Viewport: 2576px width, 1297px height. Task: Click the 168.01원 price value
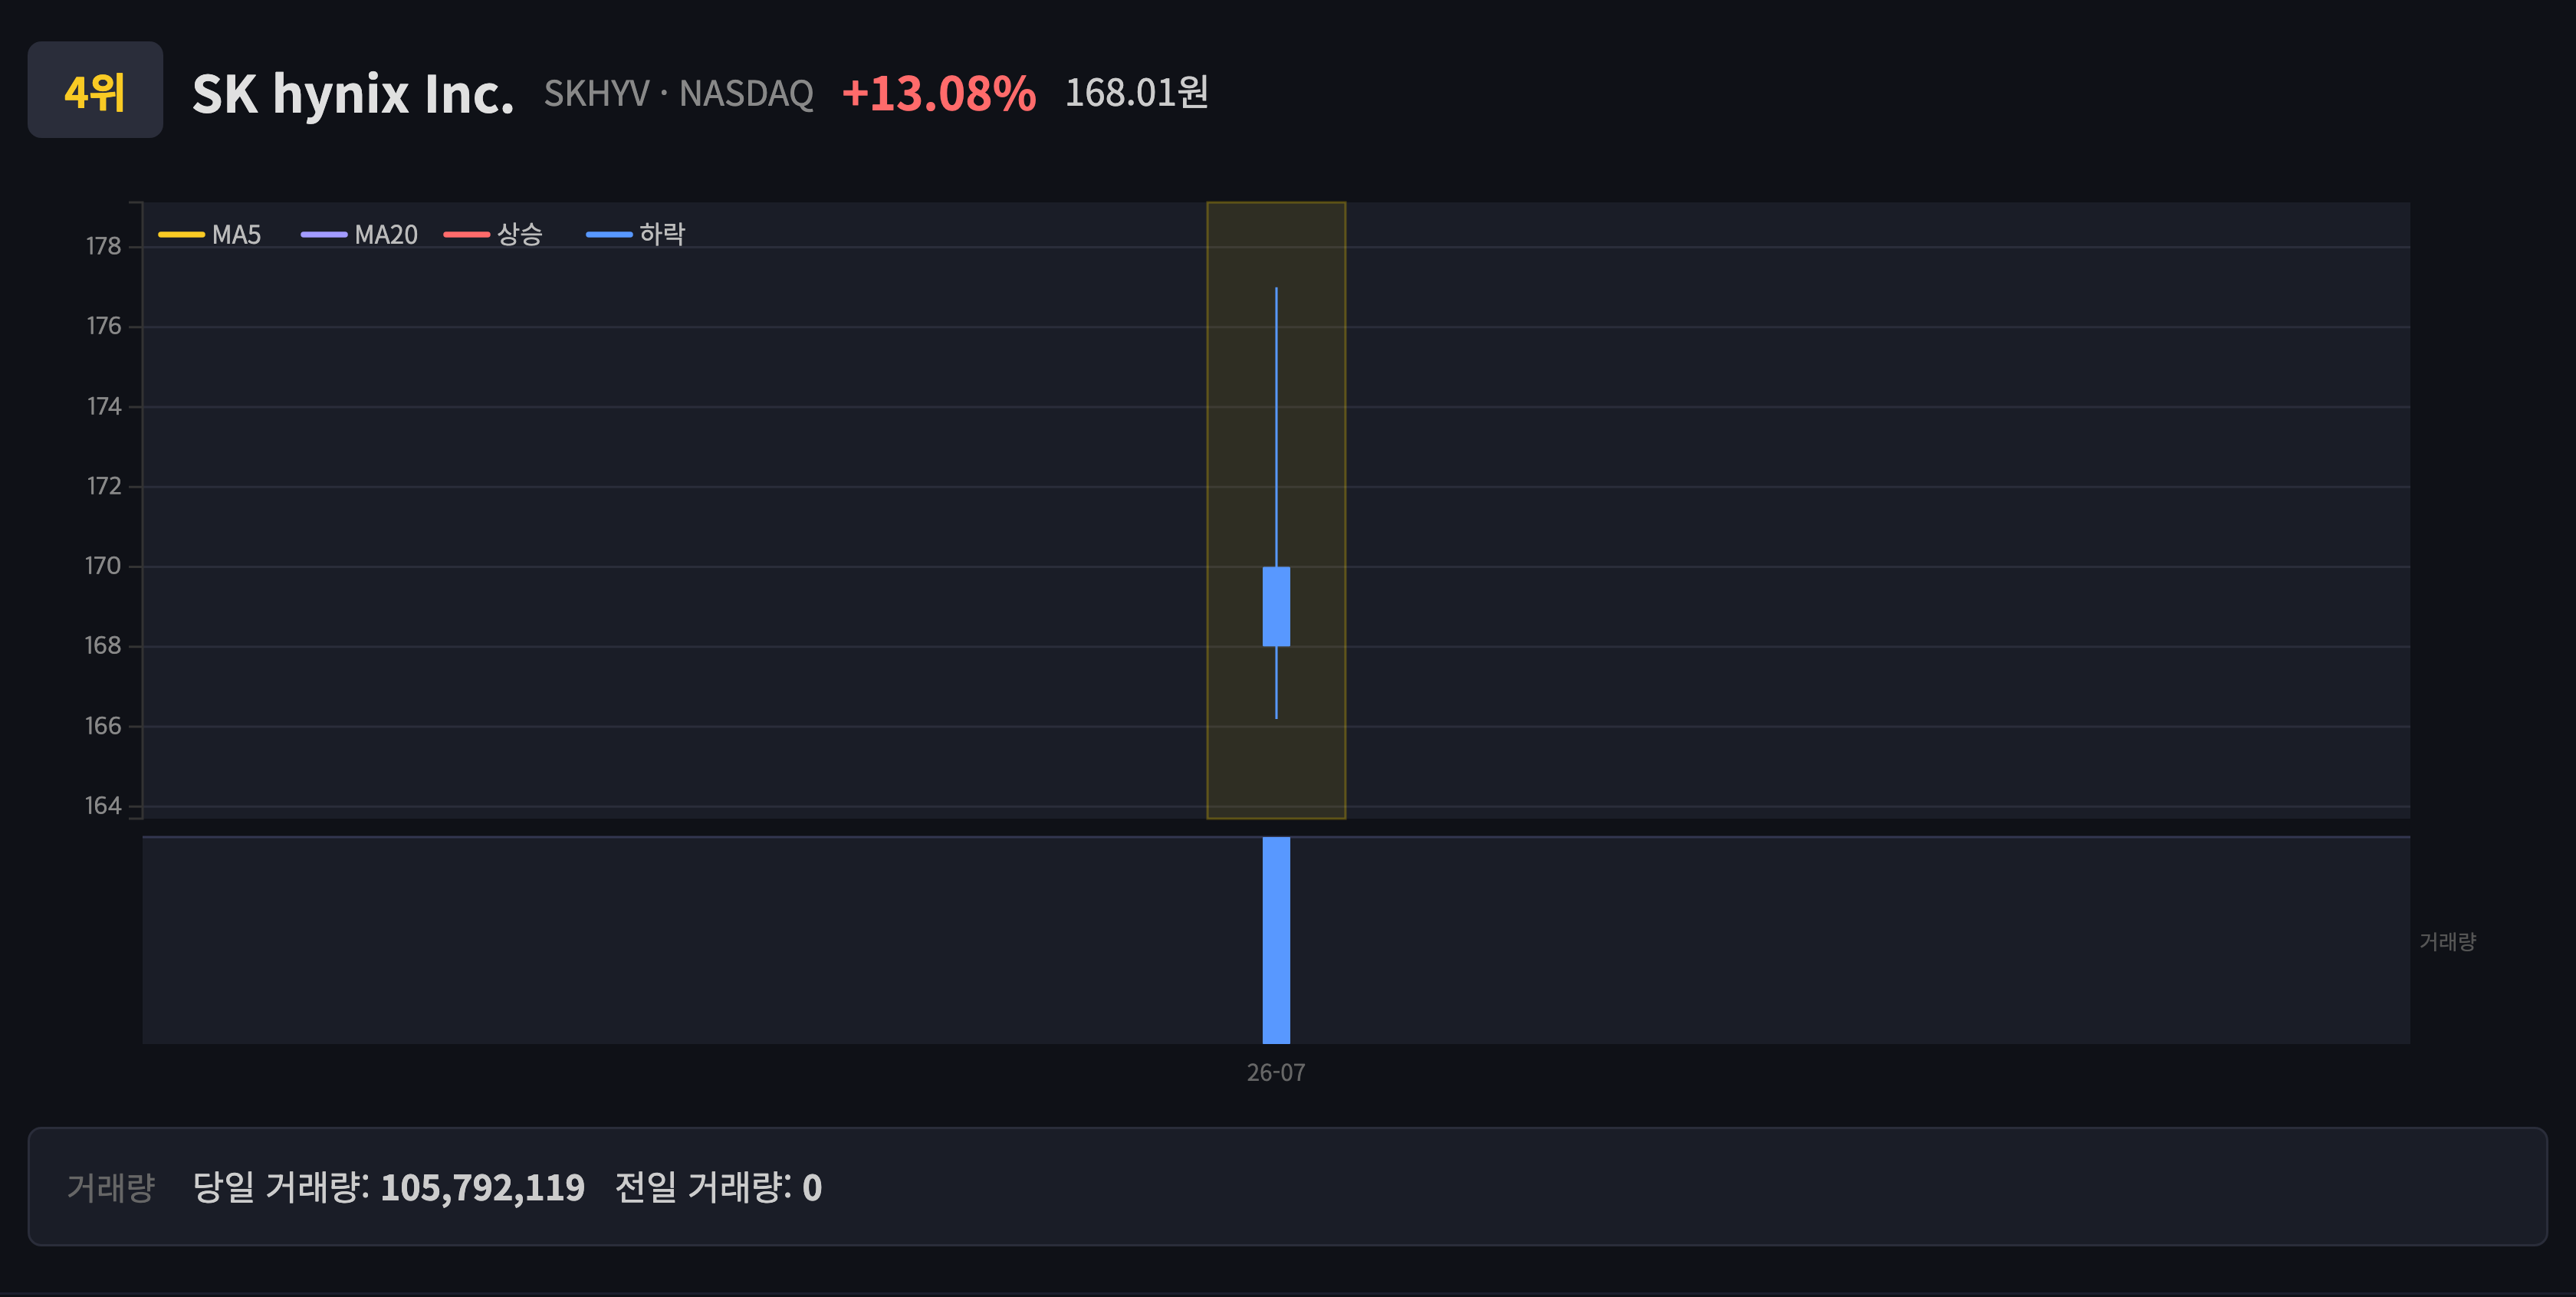[1136, 93]
